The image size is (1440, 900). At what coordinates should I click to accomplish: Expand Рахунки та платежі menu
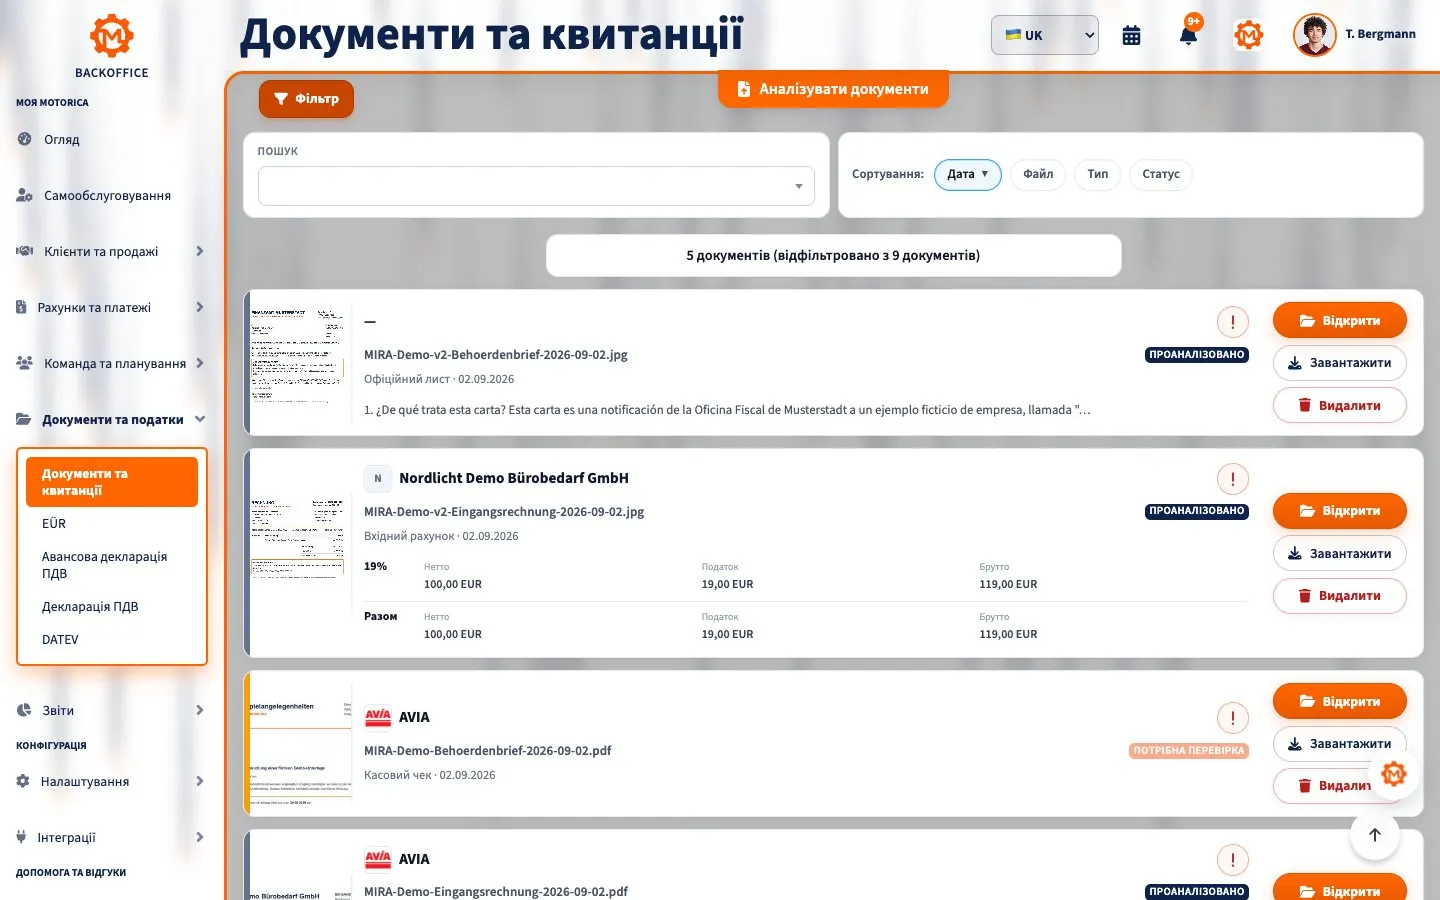click(111, 307)
